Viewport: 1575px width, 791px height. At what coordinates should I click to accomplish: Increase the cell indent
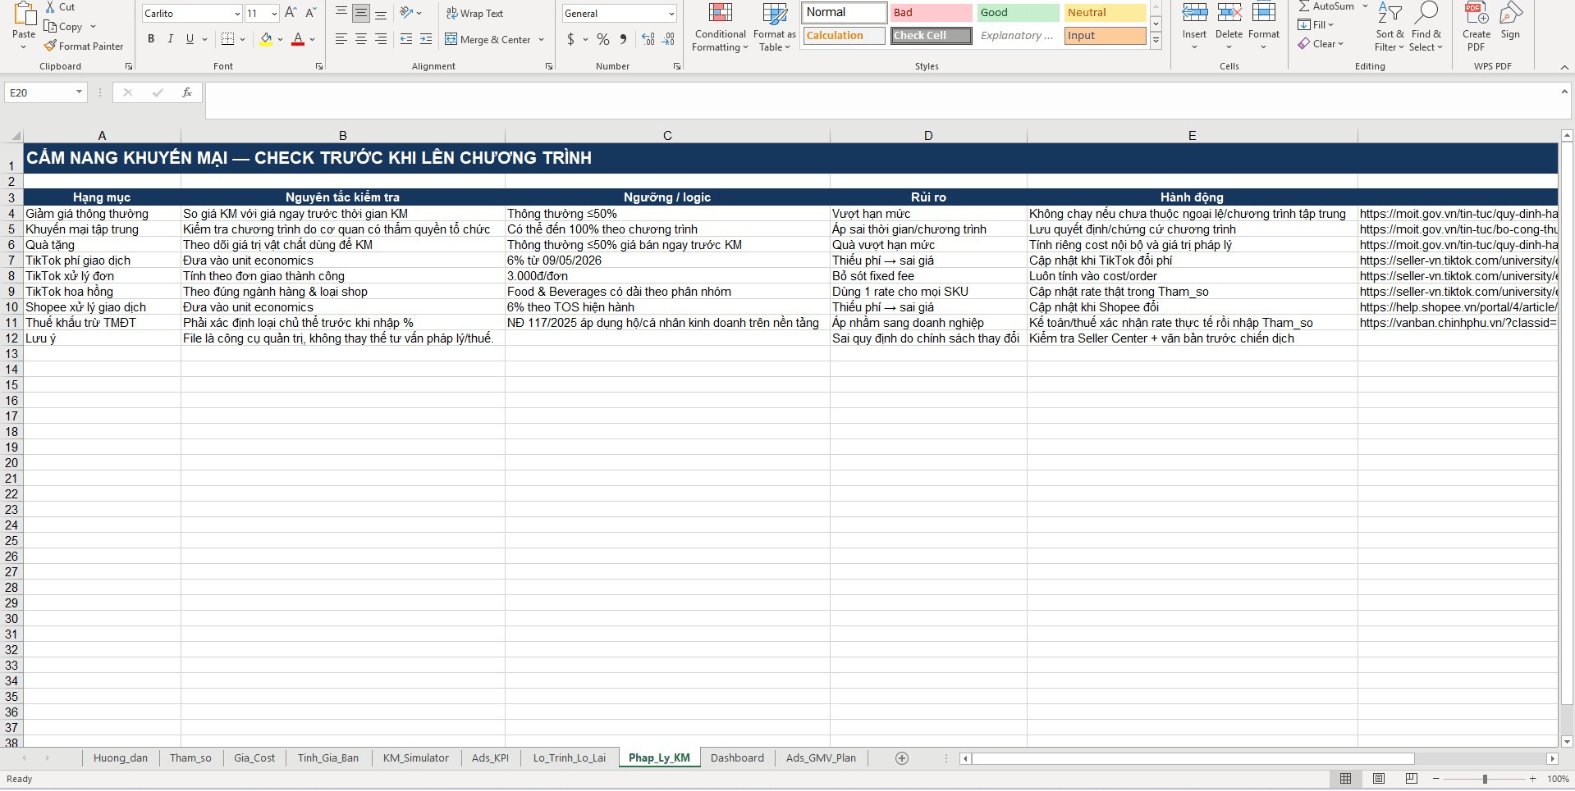[x=426, y=39]
